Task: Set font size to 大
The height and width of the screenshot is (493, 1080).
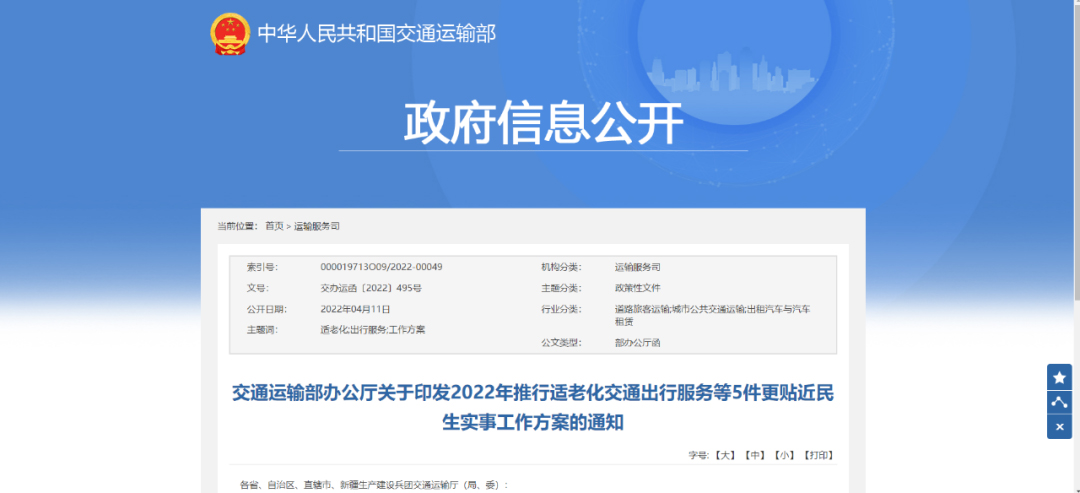Action: click(x=725, y=455)
